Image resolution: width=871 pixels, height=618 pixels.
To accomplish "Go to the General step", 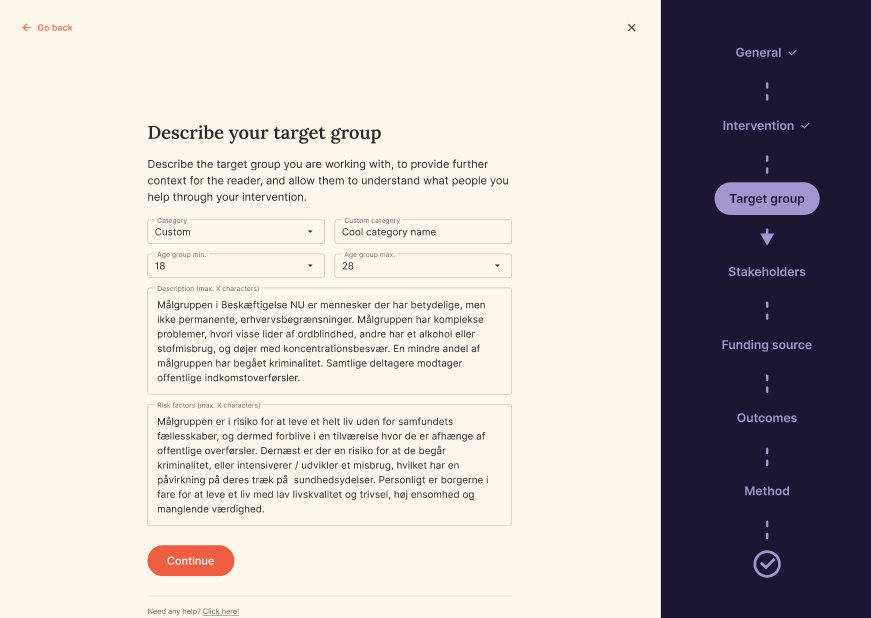I will point(758,53).
